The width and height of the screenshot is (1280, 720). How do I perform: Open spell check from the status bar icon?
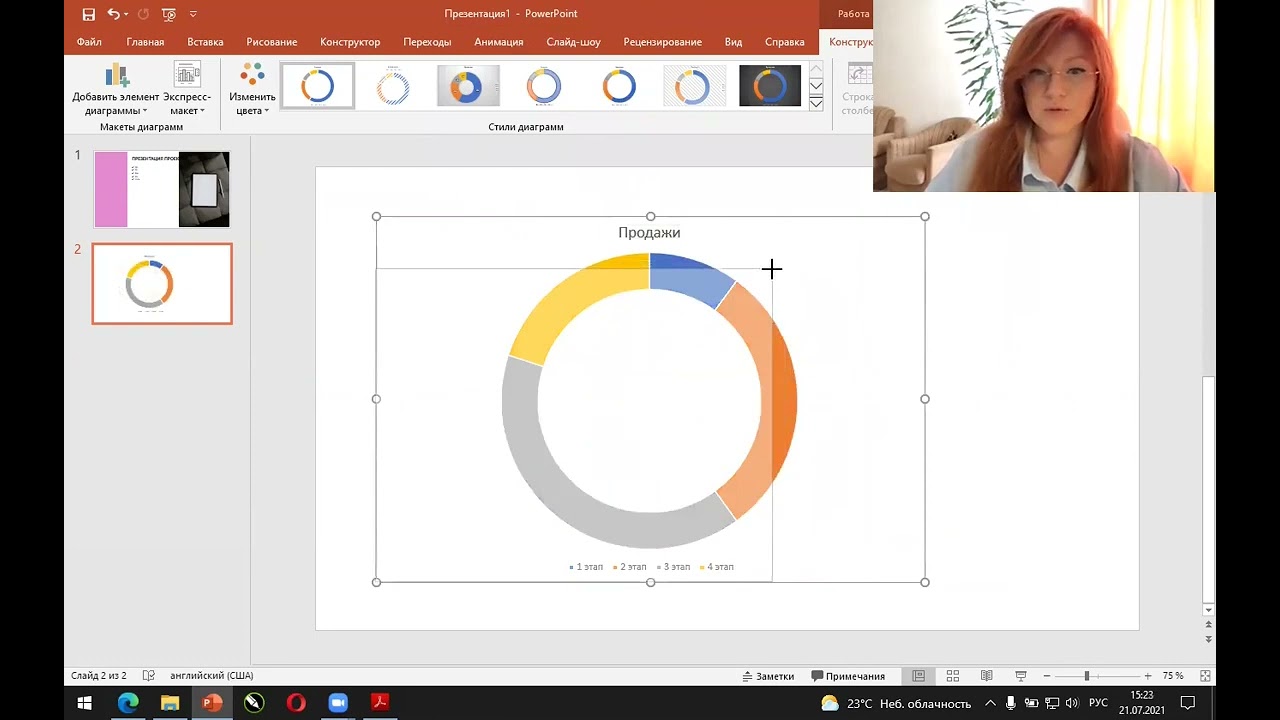149,676
